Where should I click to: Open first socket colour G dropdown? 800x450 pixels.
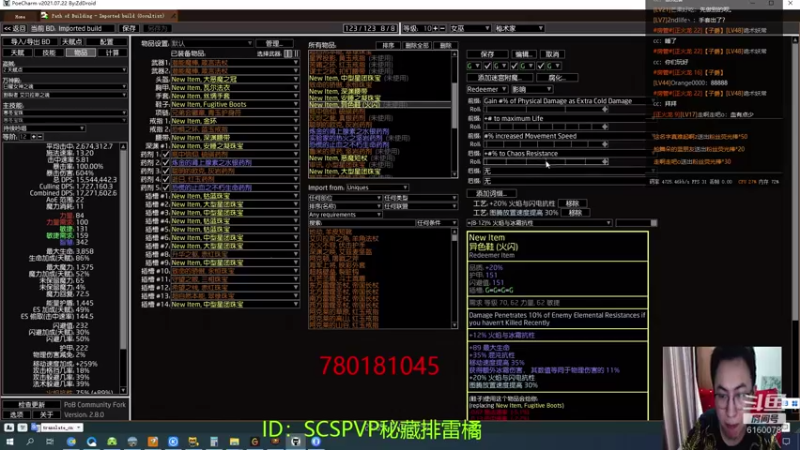pos(473,66)
